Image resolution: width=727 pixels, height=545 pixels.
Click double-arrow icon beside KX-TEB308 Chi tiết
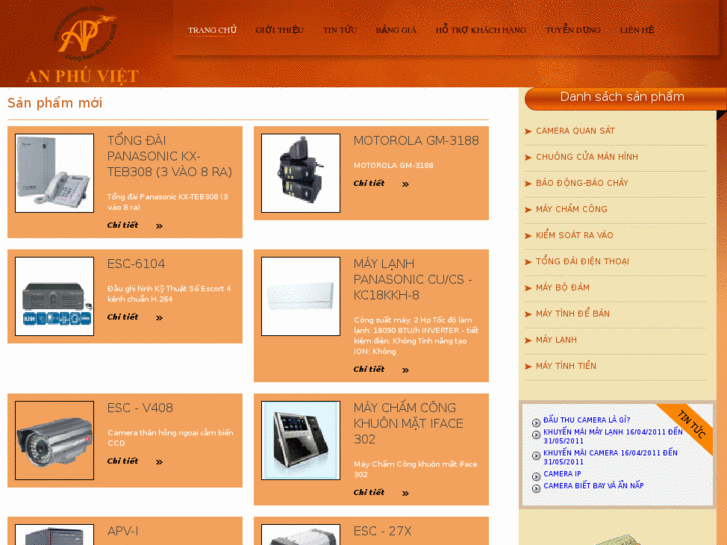pos(159,226)
